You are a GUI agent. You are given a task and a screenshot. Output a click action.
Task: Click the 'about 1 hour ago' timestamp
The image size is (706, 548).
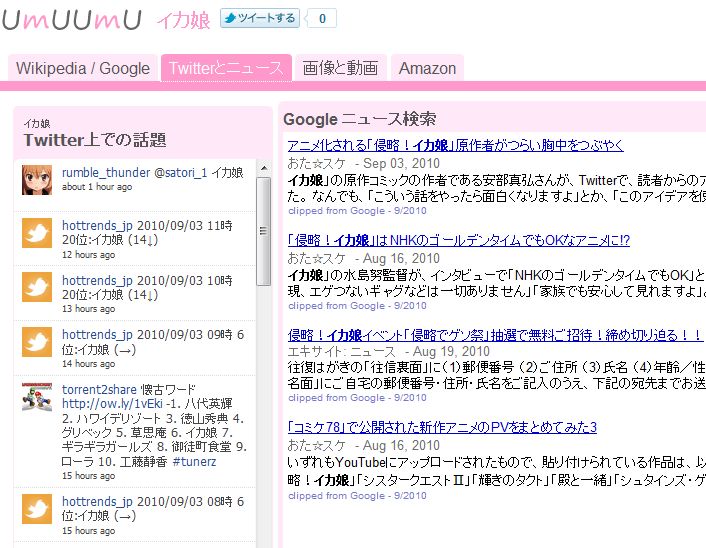97,187
